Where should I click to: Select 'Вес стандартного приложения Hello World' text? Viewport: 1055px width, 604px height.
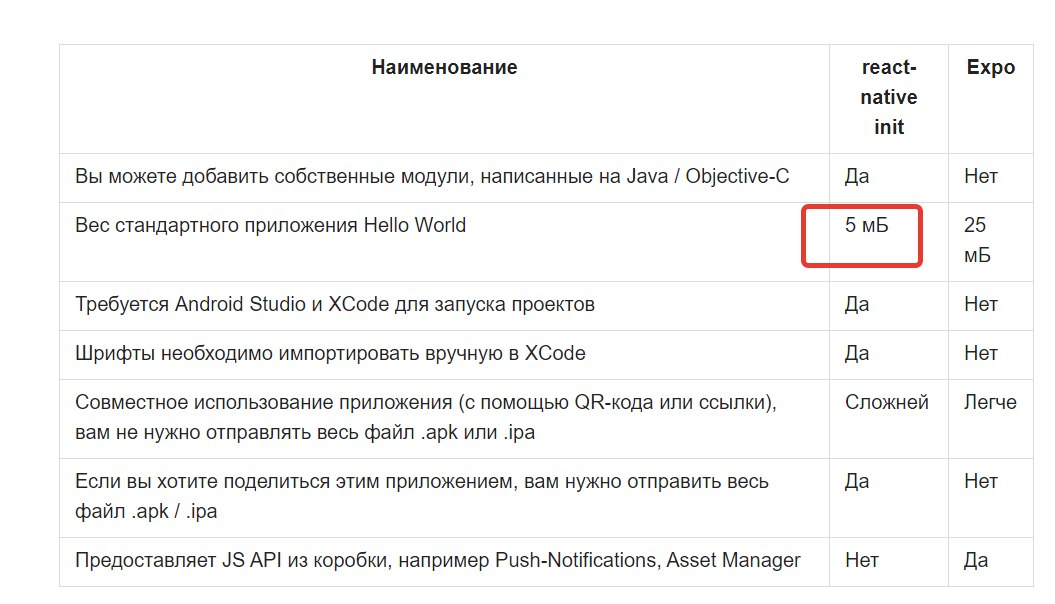(270, 225)
